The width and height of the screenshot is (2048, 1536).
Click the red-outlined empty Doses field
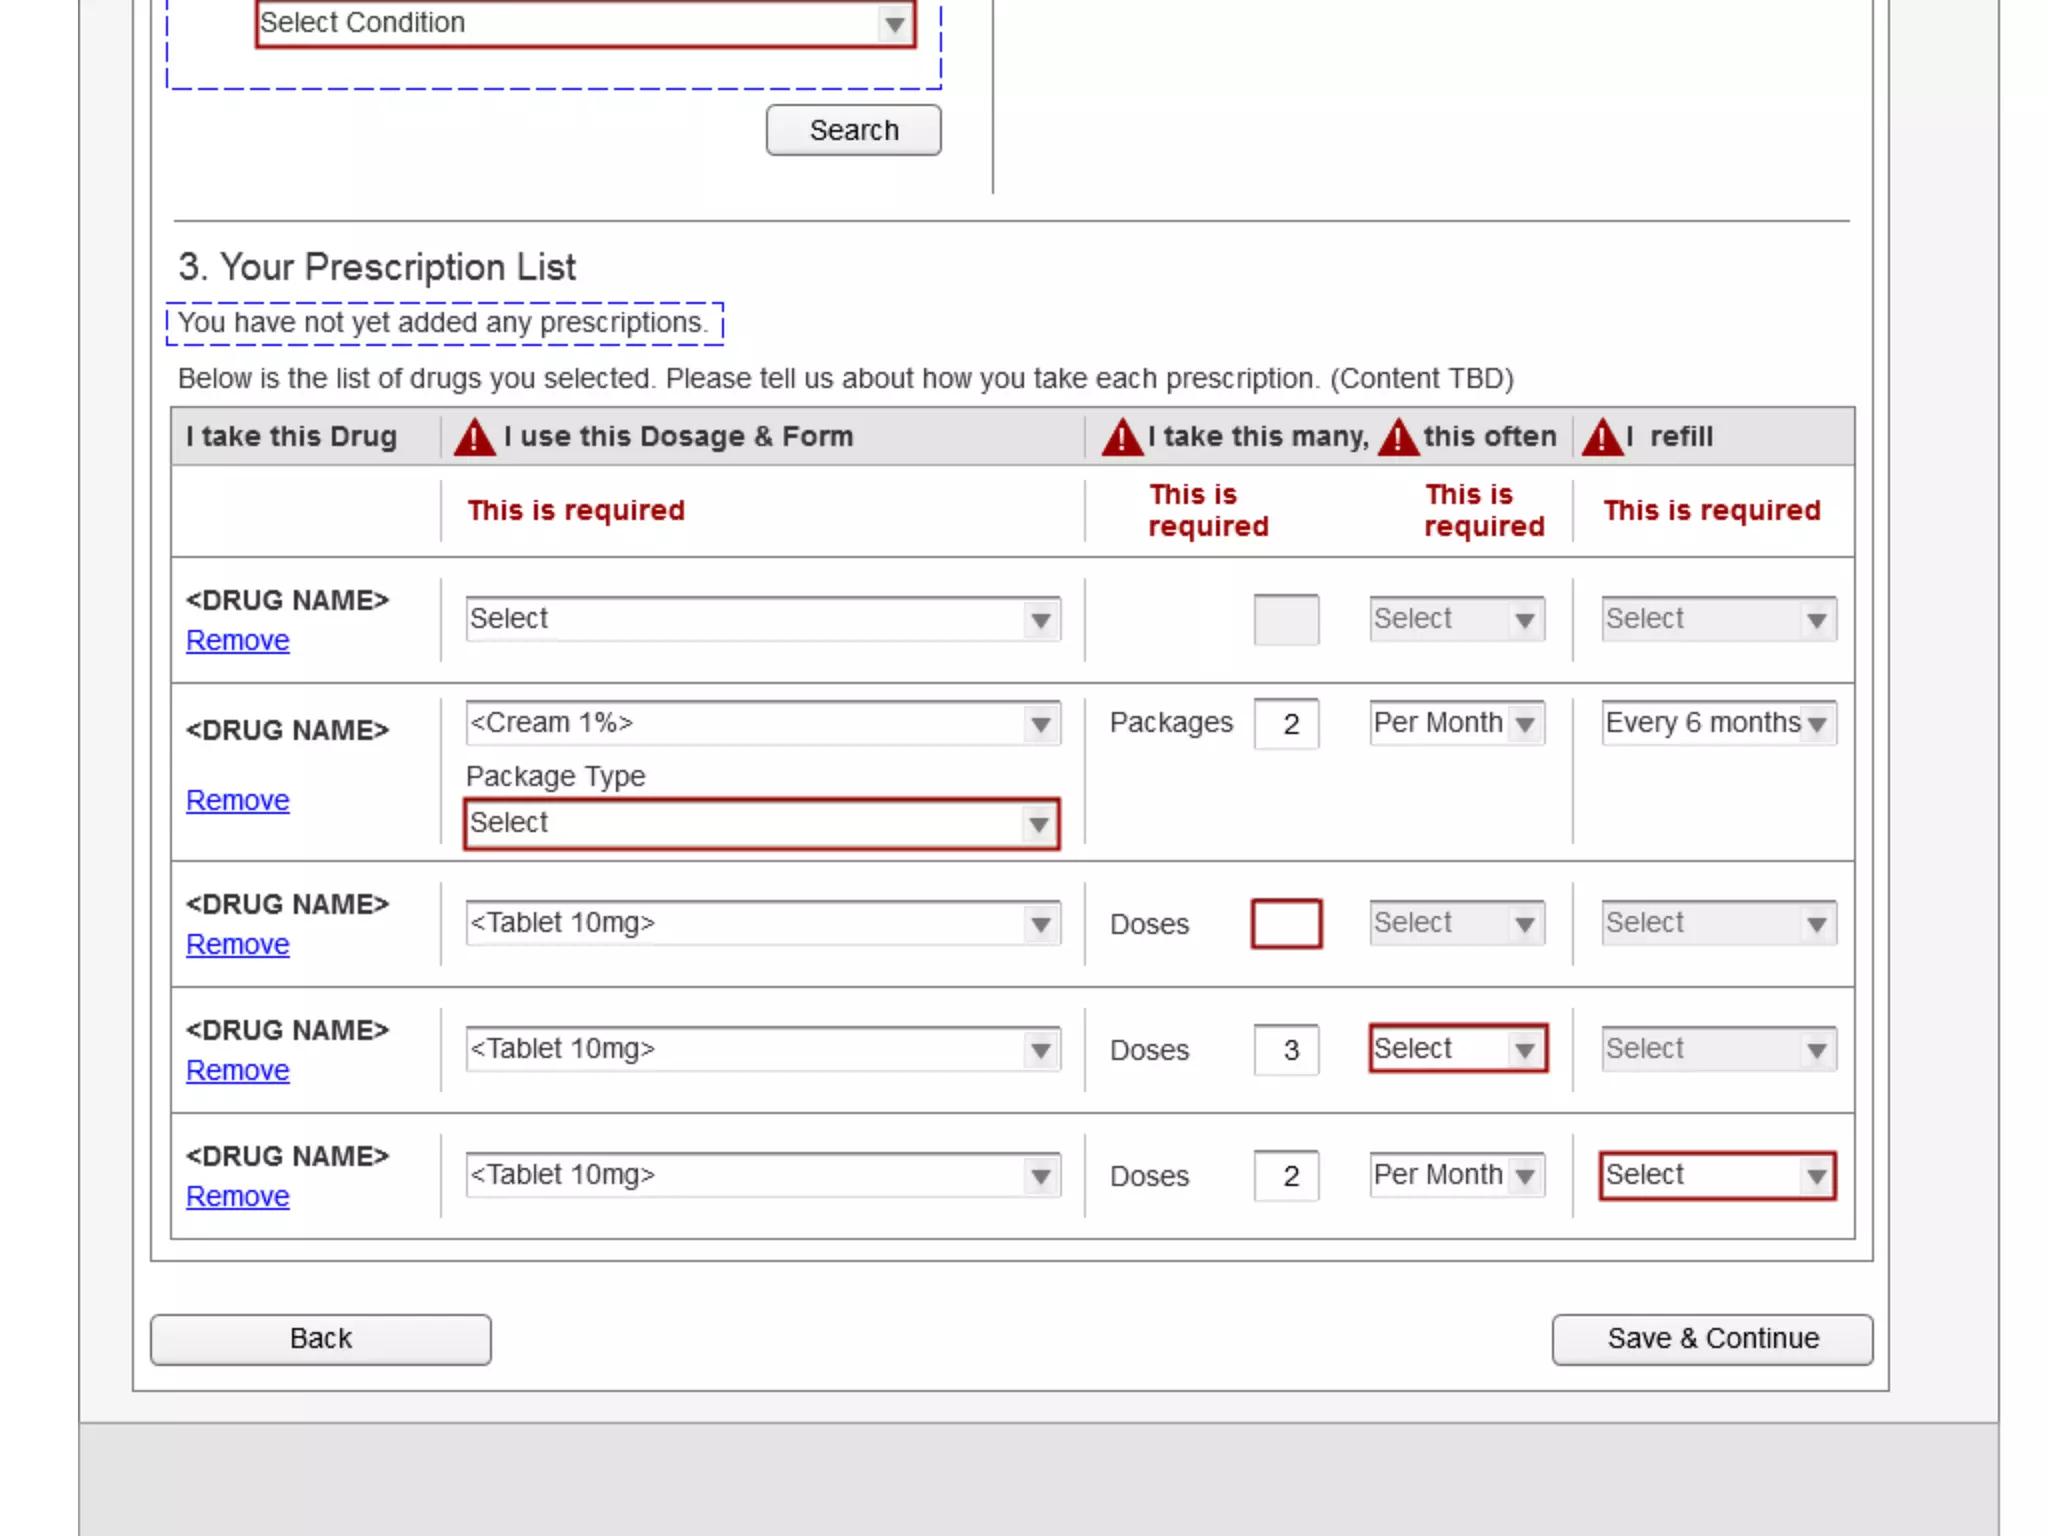[x=1286, y=924]
